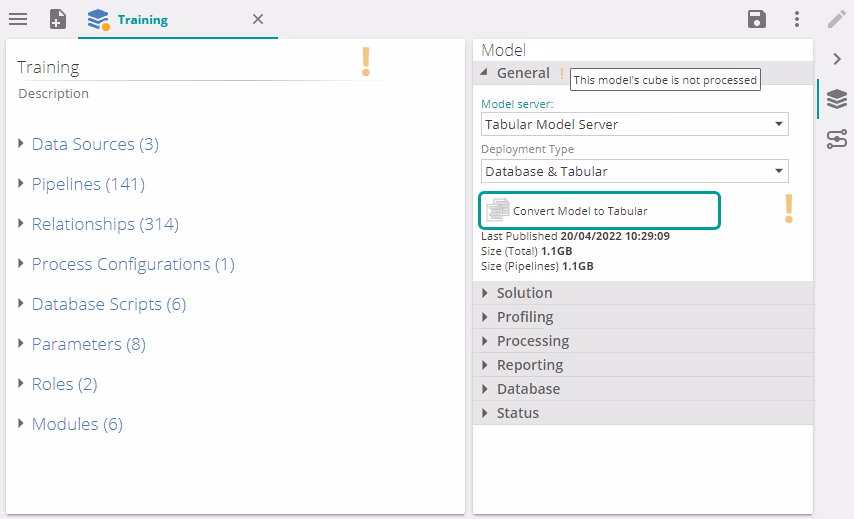Click the right chevron to collapse sidebar
This screenshot has width=854, height=519.
pyautogui.click(x=837, y=59)
